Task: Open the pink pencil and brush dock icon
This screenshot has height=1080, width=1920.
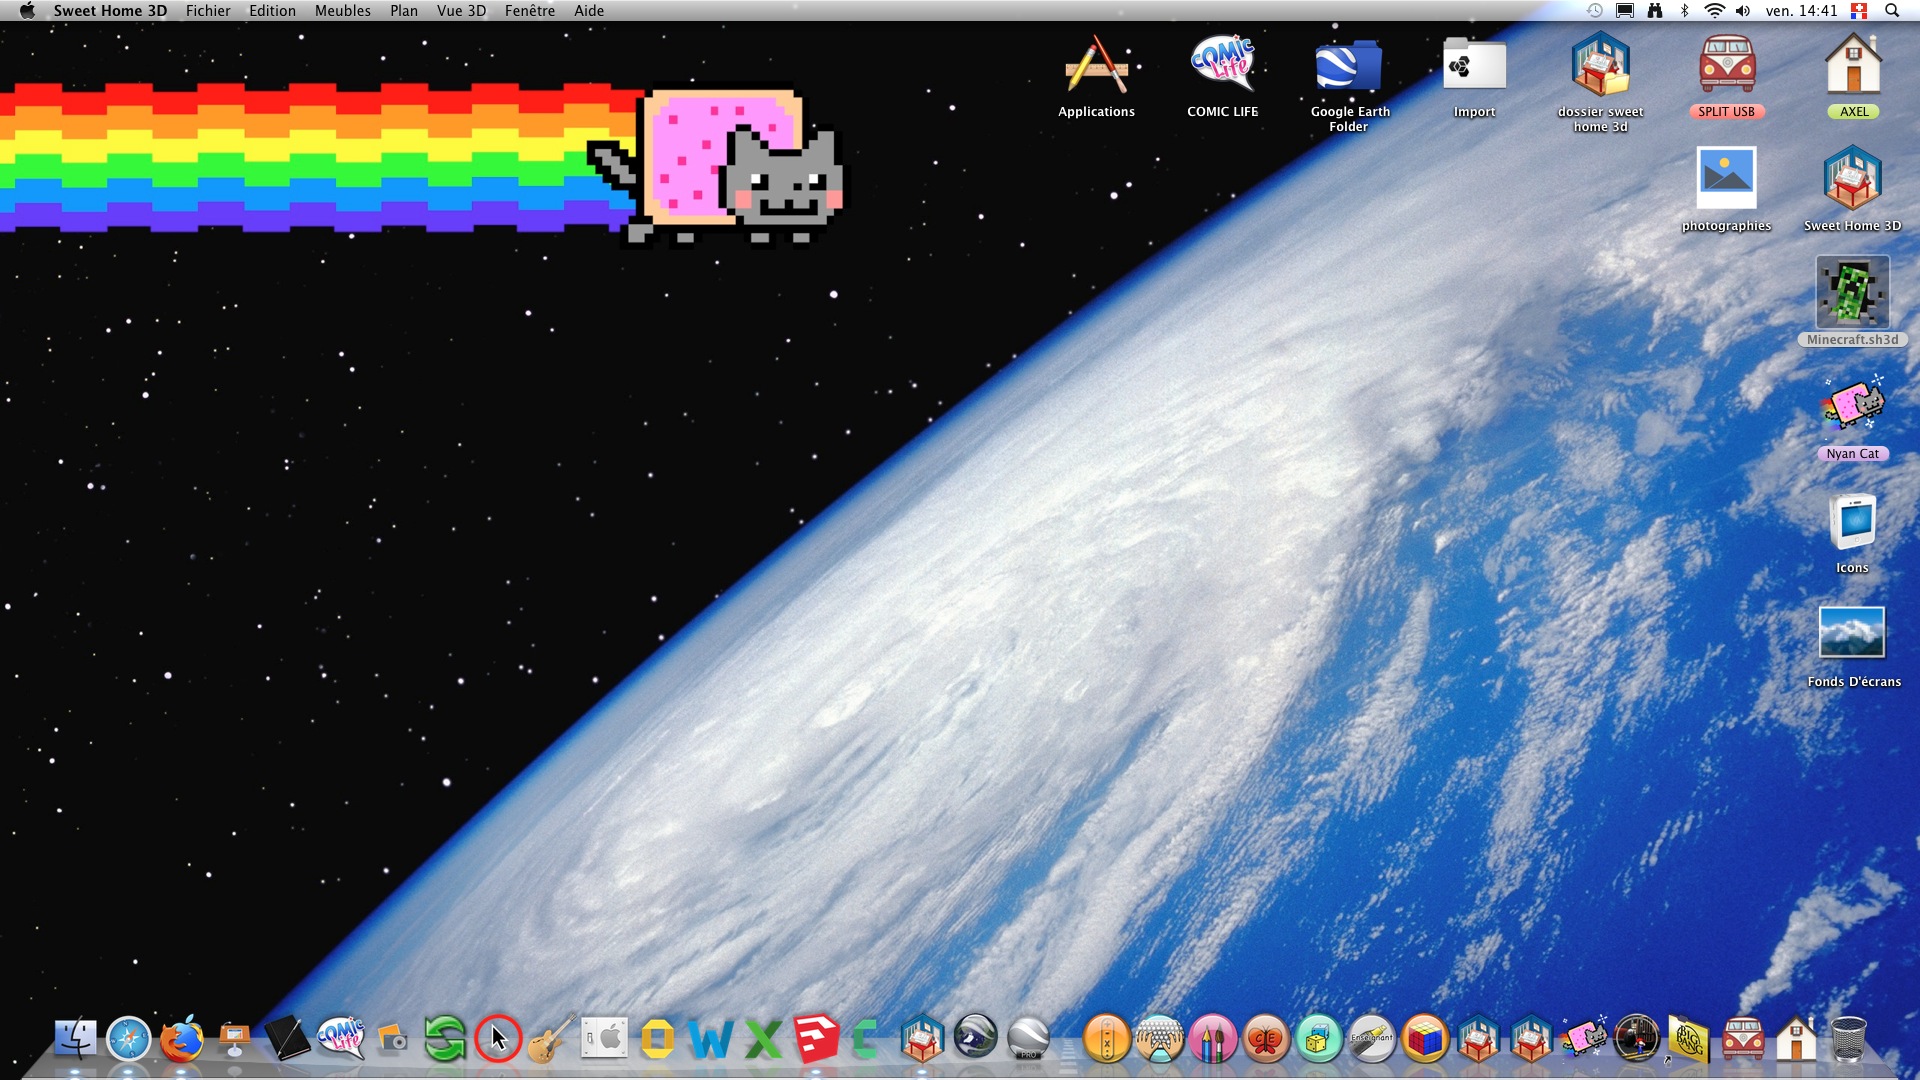Action: 1213,1039
